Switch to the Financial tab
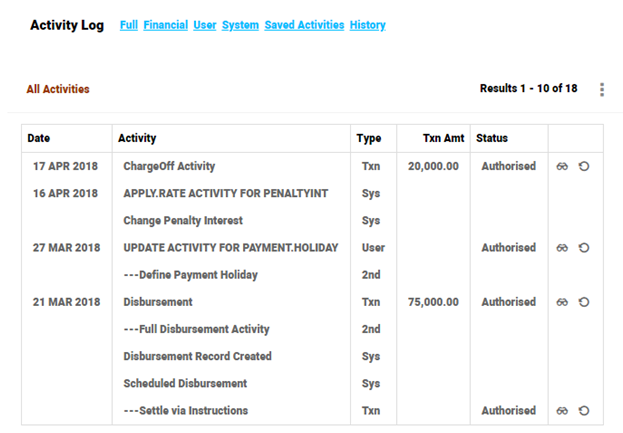 coord(165,25)
